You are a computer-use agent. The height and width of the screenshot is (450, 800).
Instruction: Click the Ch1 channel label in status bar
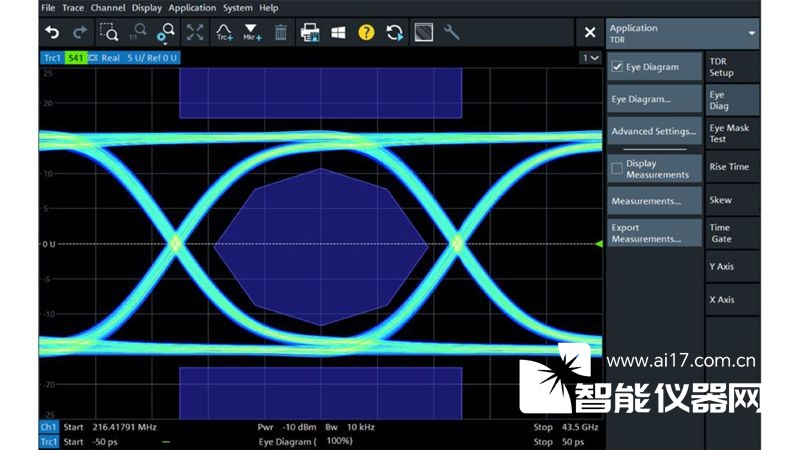click(49, 427)
